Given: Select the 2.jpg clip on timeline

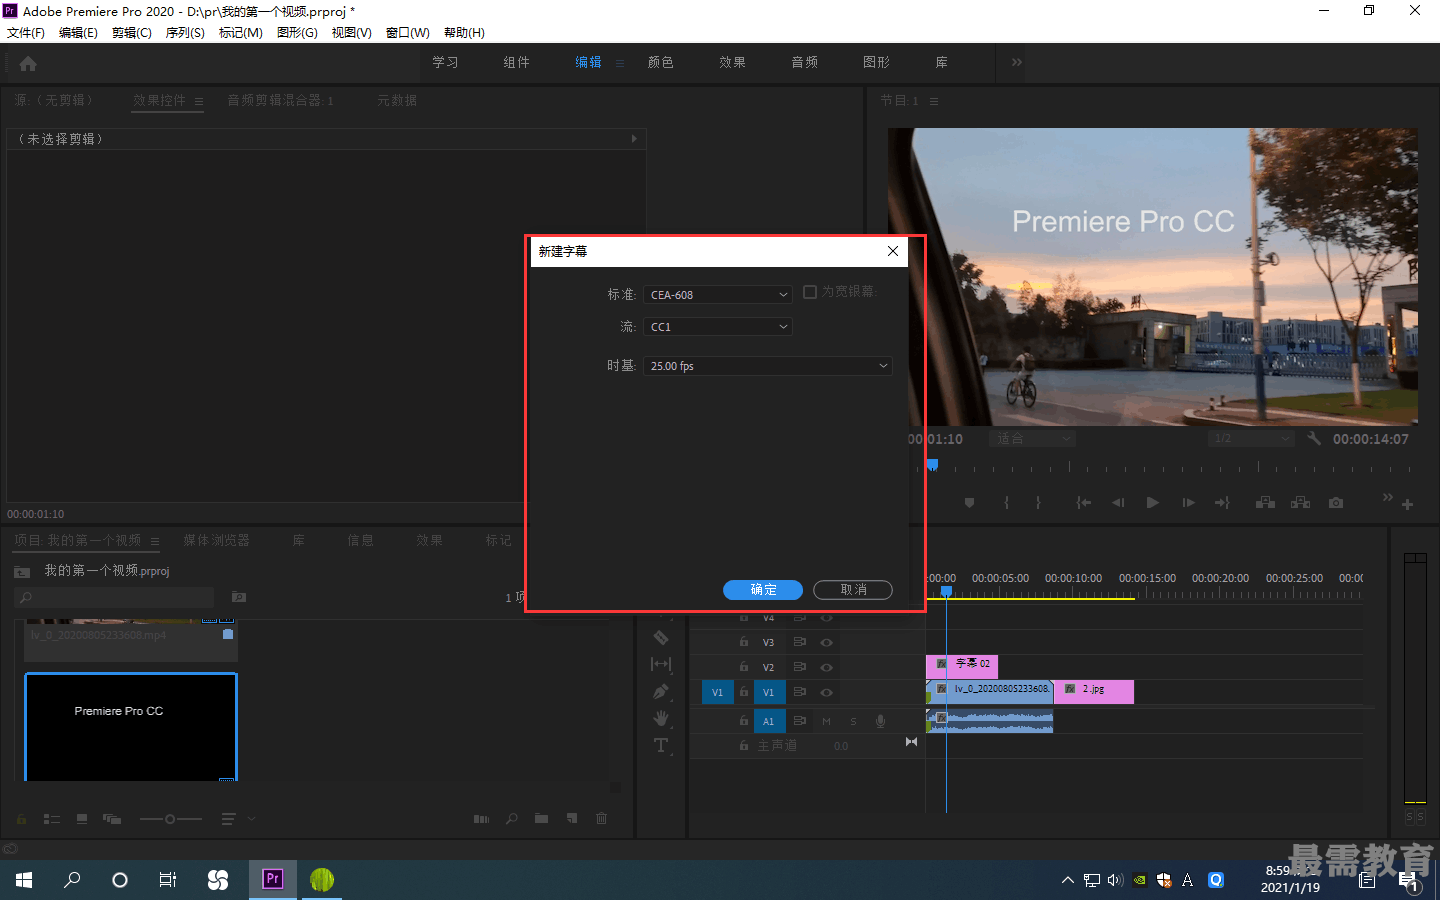Looking at the screenshot, I should pyautogui.click(x=1094, y=690).
